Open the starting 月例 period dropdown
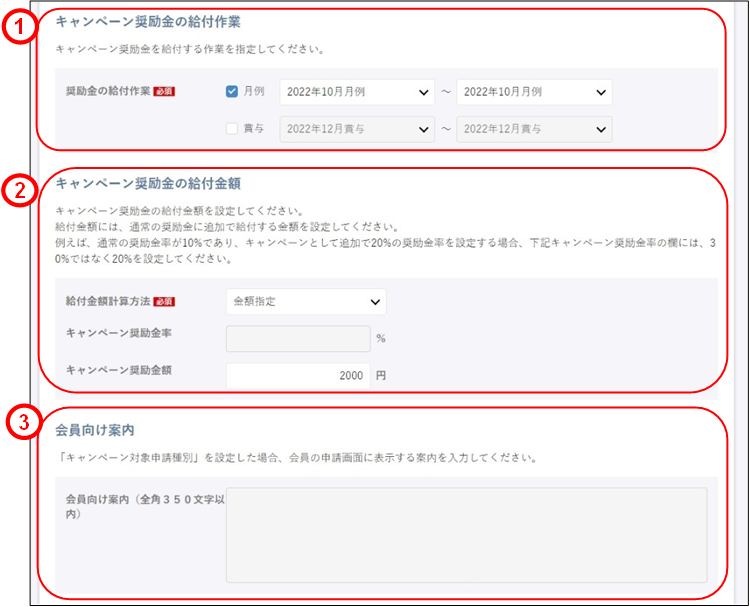This screenshot has height=607, width=750. (x=356, y=92)
